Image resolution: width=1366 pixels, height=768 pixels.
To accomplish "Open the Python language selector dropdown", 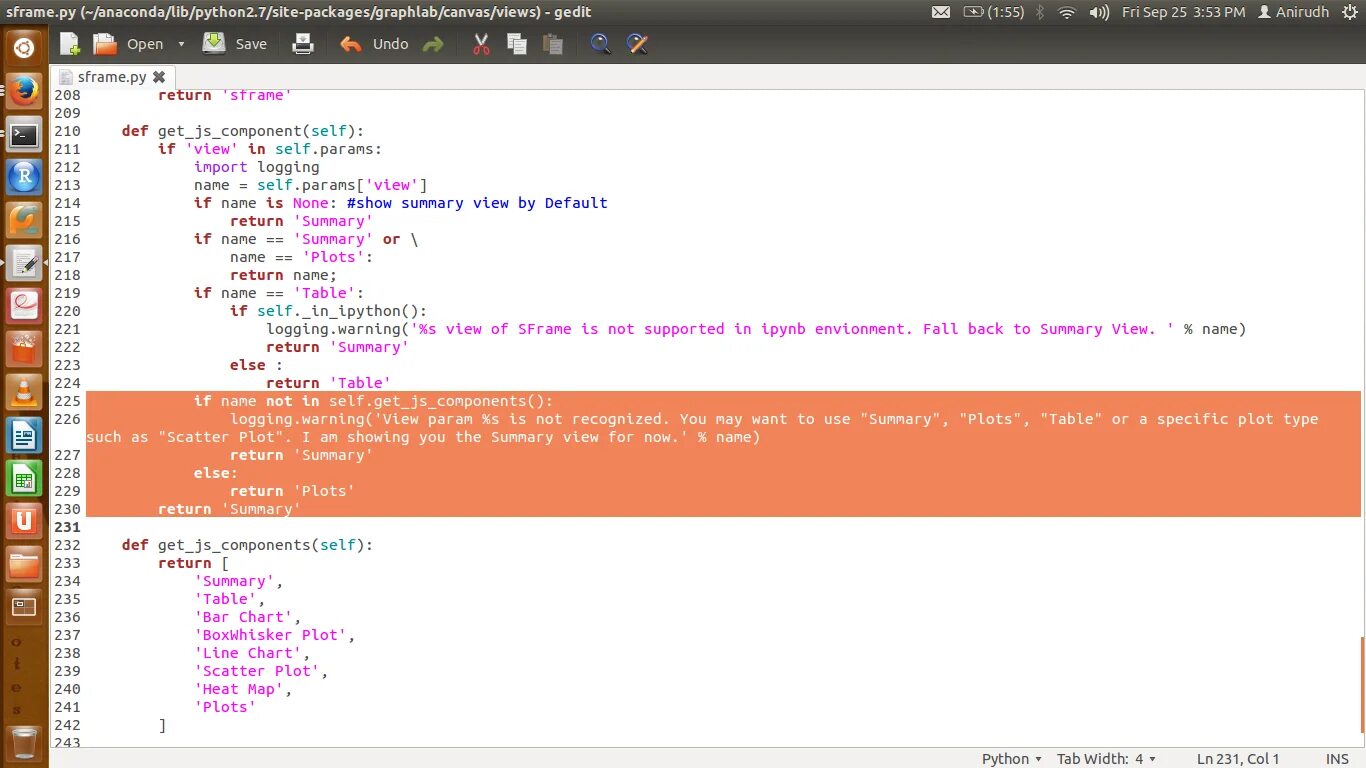I will (x=1012, y=759).
